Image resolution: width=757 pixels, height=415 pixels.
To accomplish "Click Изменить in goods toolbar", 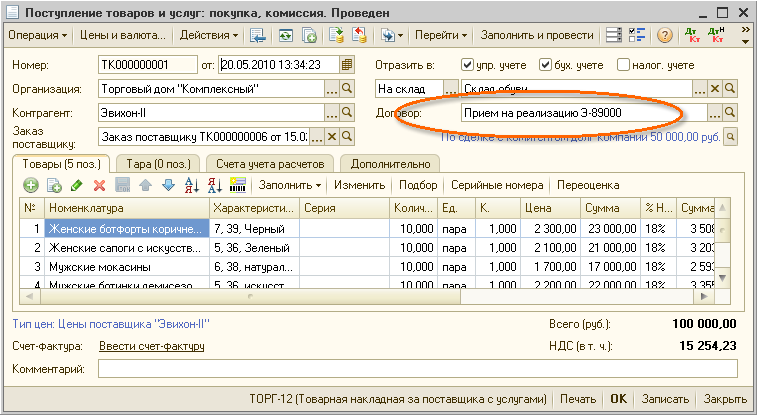I will pos(359,185).
